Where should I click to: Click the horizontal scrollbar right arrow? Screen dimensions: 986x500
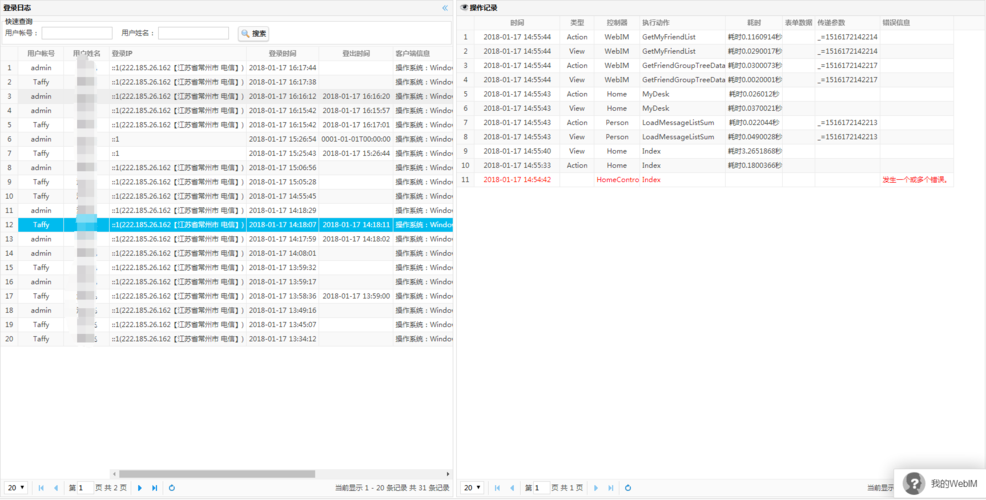click(448, 474)
